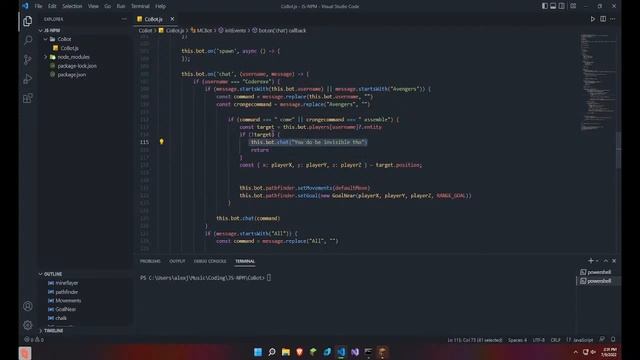
Task: Open the Source Control view
Action: point(28,60)
